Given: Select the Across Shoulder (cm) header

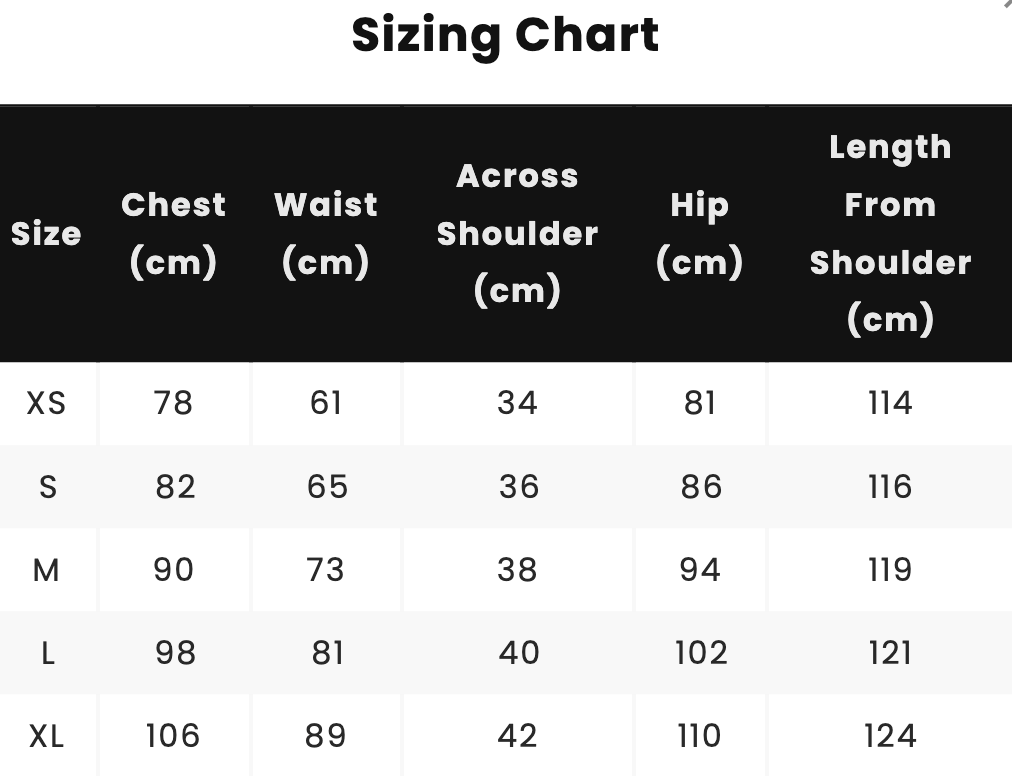Looking at the screenshot, I should 517,234.
